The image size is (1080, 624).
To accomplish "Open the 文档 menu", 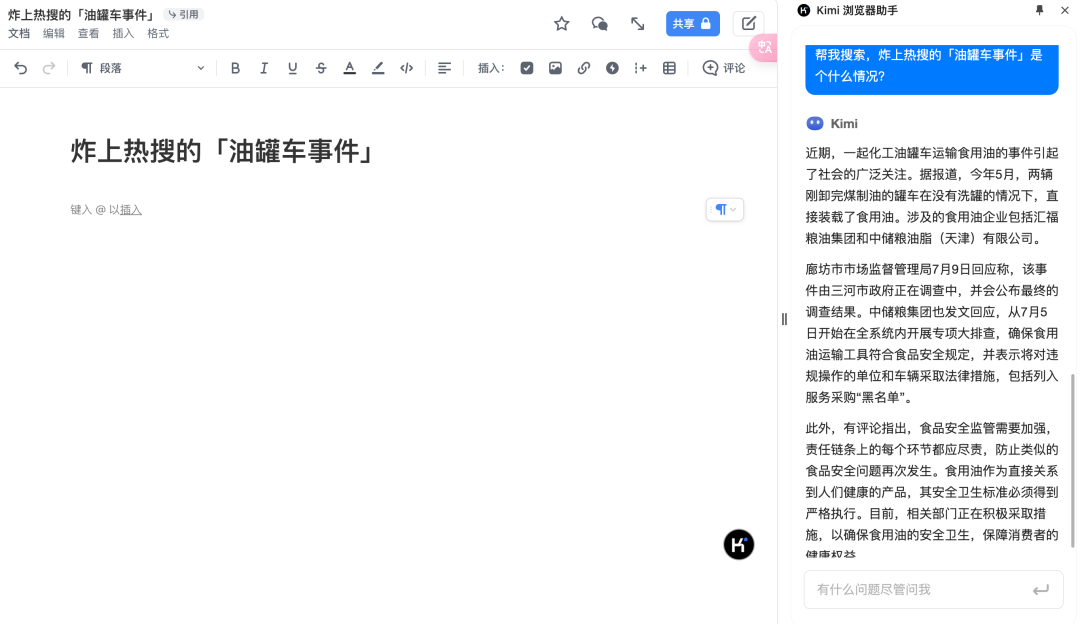I will 19,34.
